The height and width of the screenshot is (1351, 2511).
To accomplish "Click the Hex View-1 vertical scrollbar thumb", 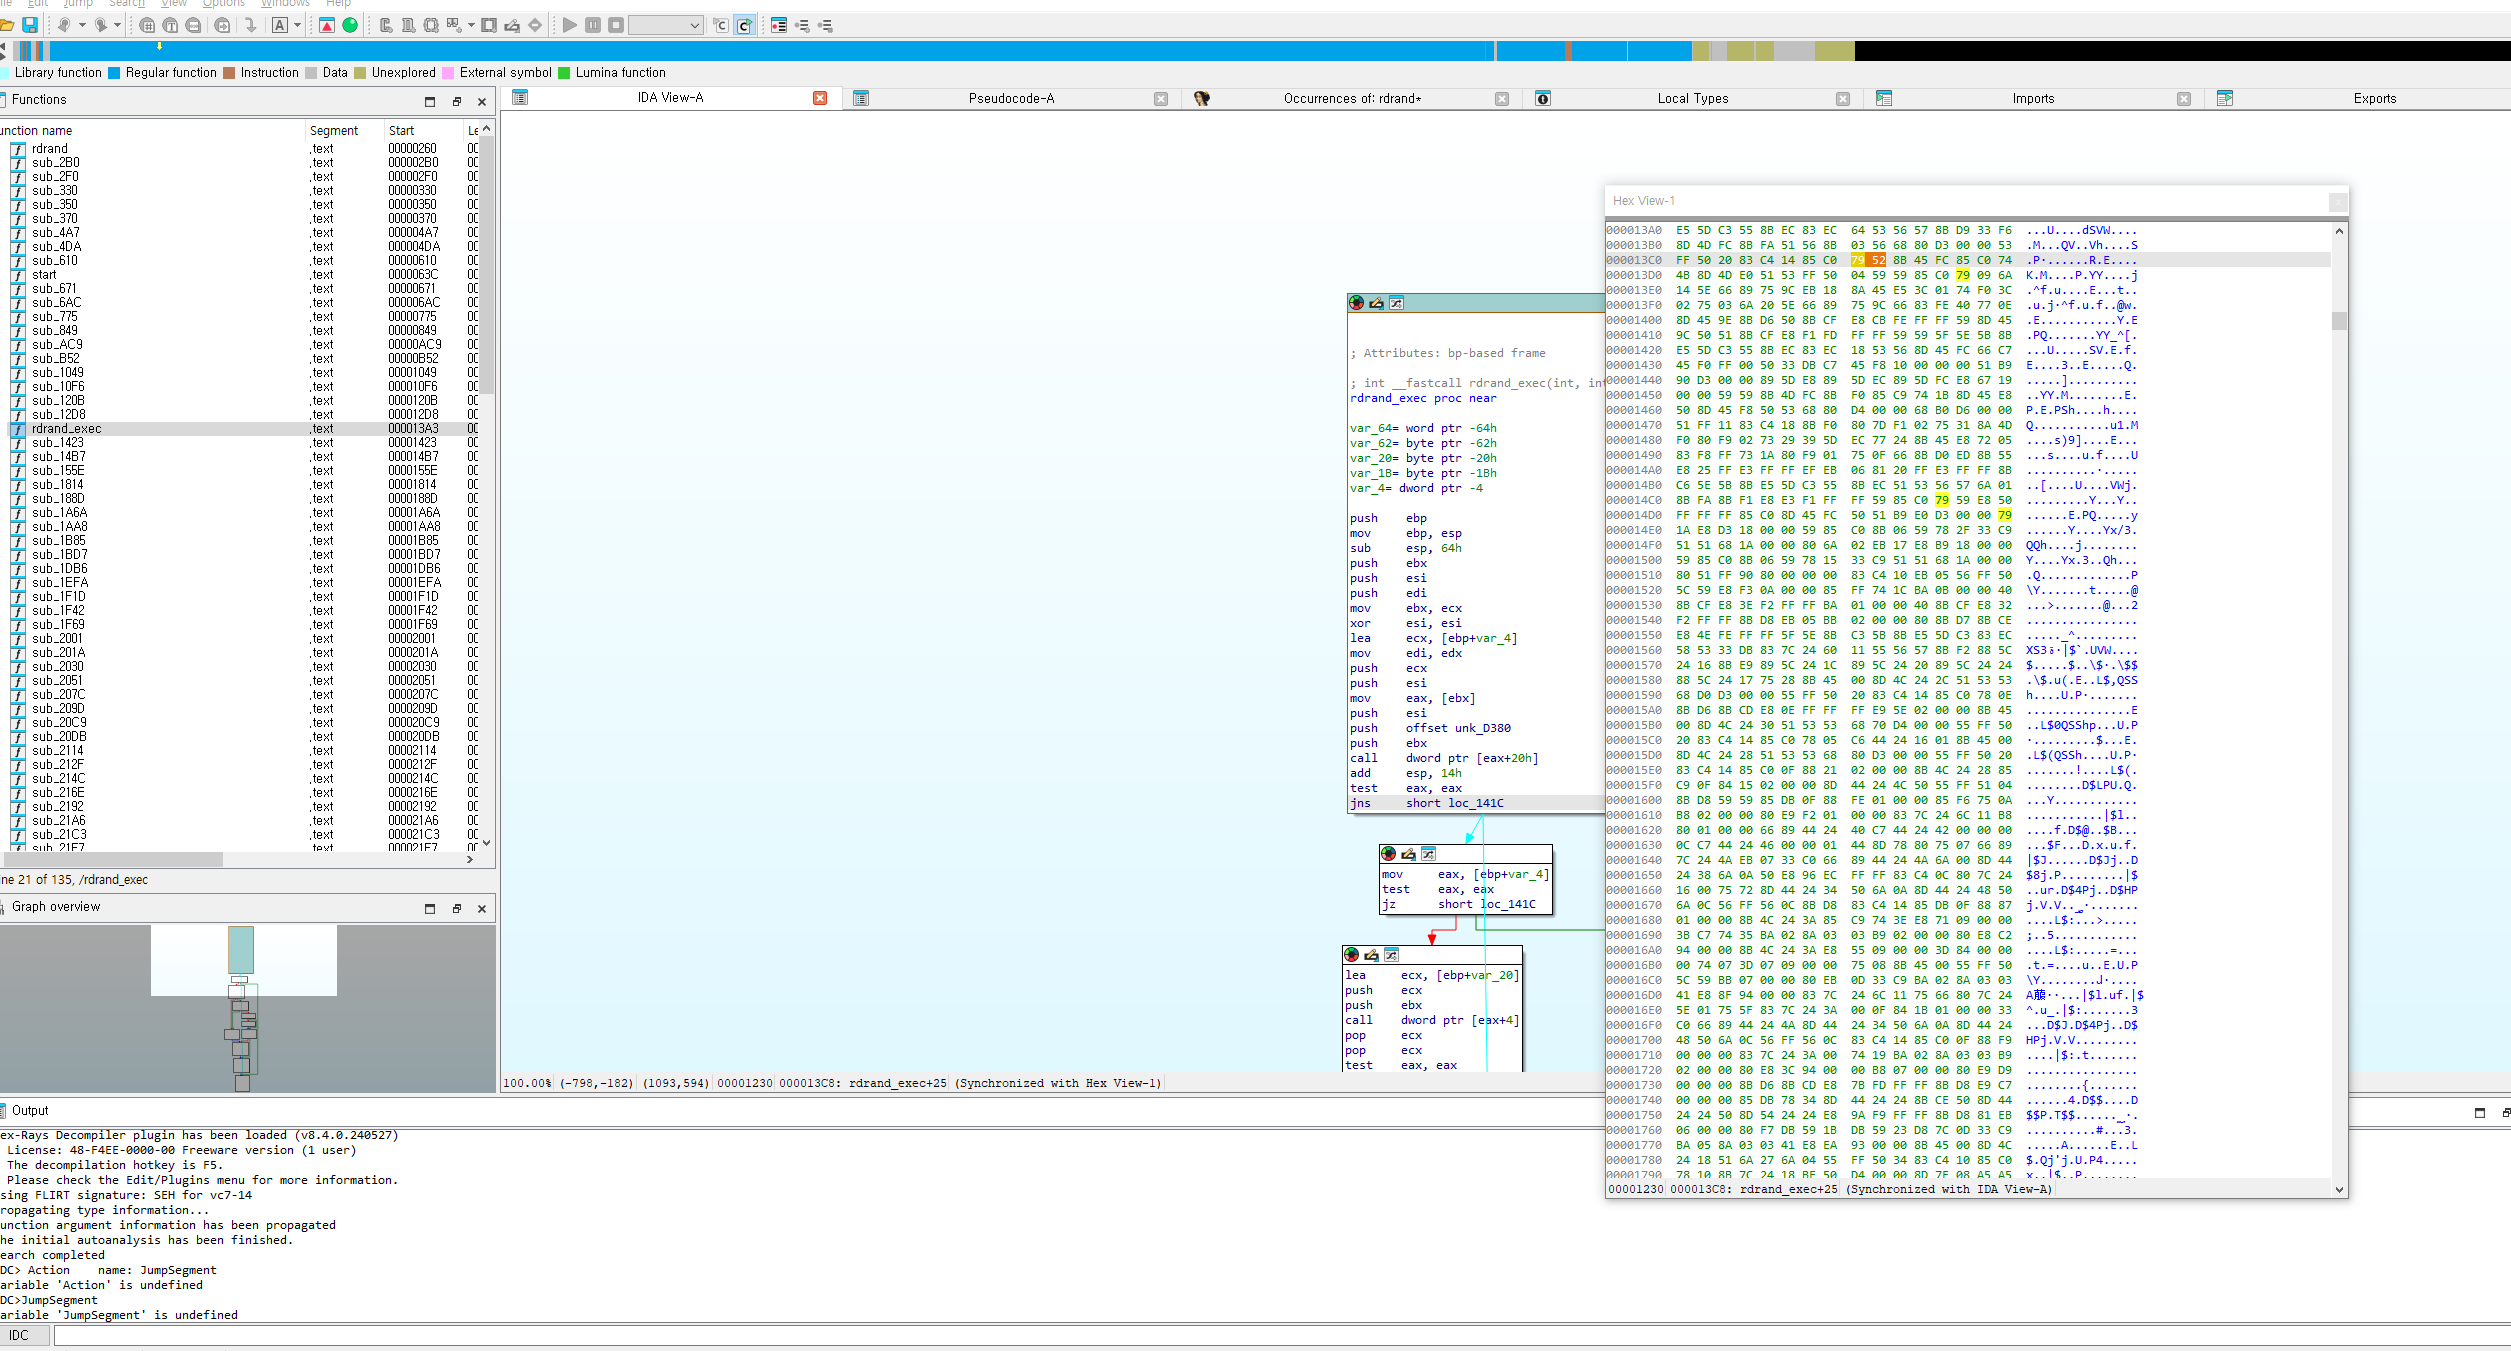I will (x=2339, y=321).
